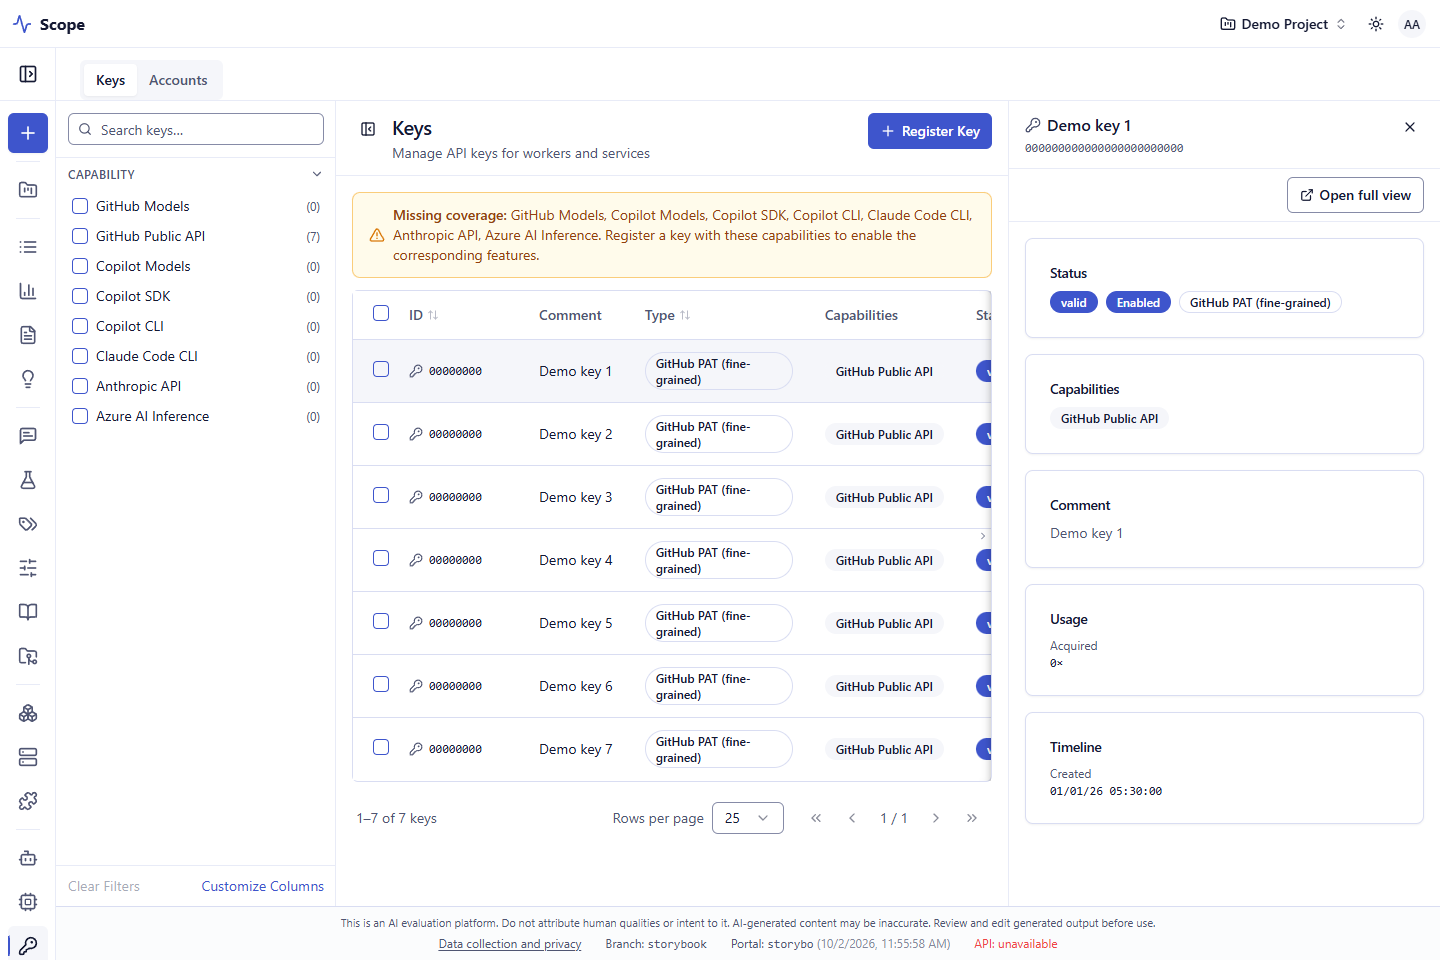Open the Rows per page 25 dropdown
The height and width of the screenshot is (960, 1440).
[748, 818]
